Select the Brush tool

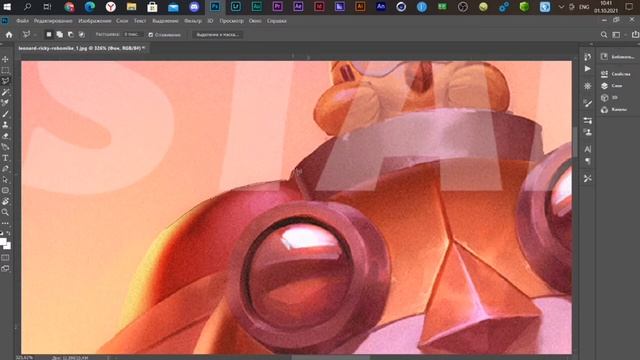5,114
